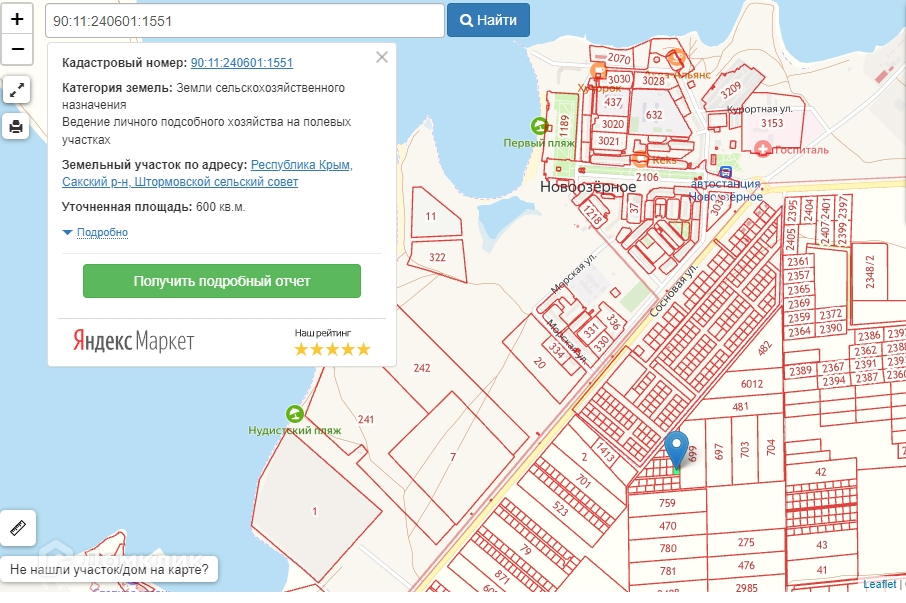This screenshot has height=603, width=906.
Task: Click the blue location pin marker
Action: click(677, 450)
